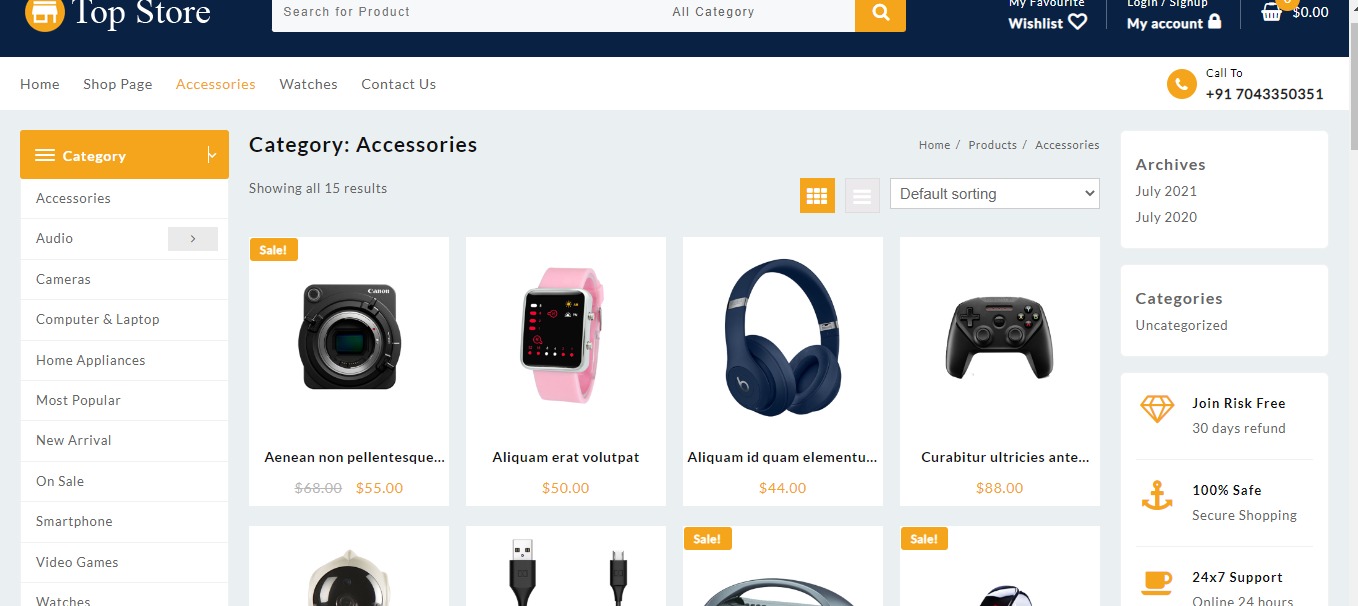Select Computer & Laptop category
The height and width of the screenshot is (606, 1358).
98,319
